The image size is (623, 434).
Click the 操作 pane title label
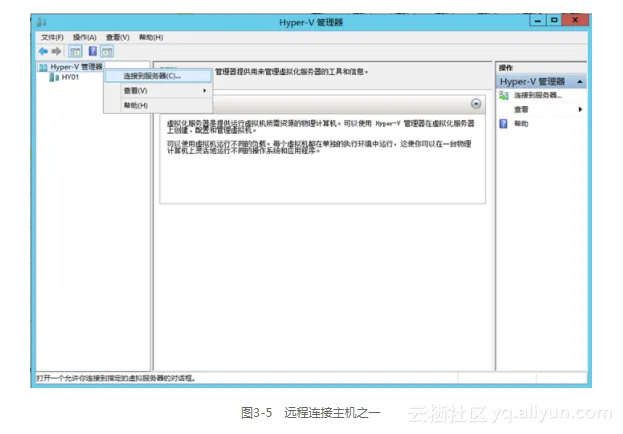(x=506, y=68)
